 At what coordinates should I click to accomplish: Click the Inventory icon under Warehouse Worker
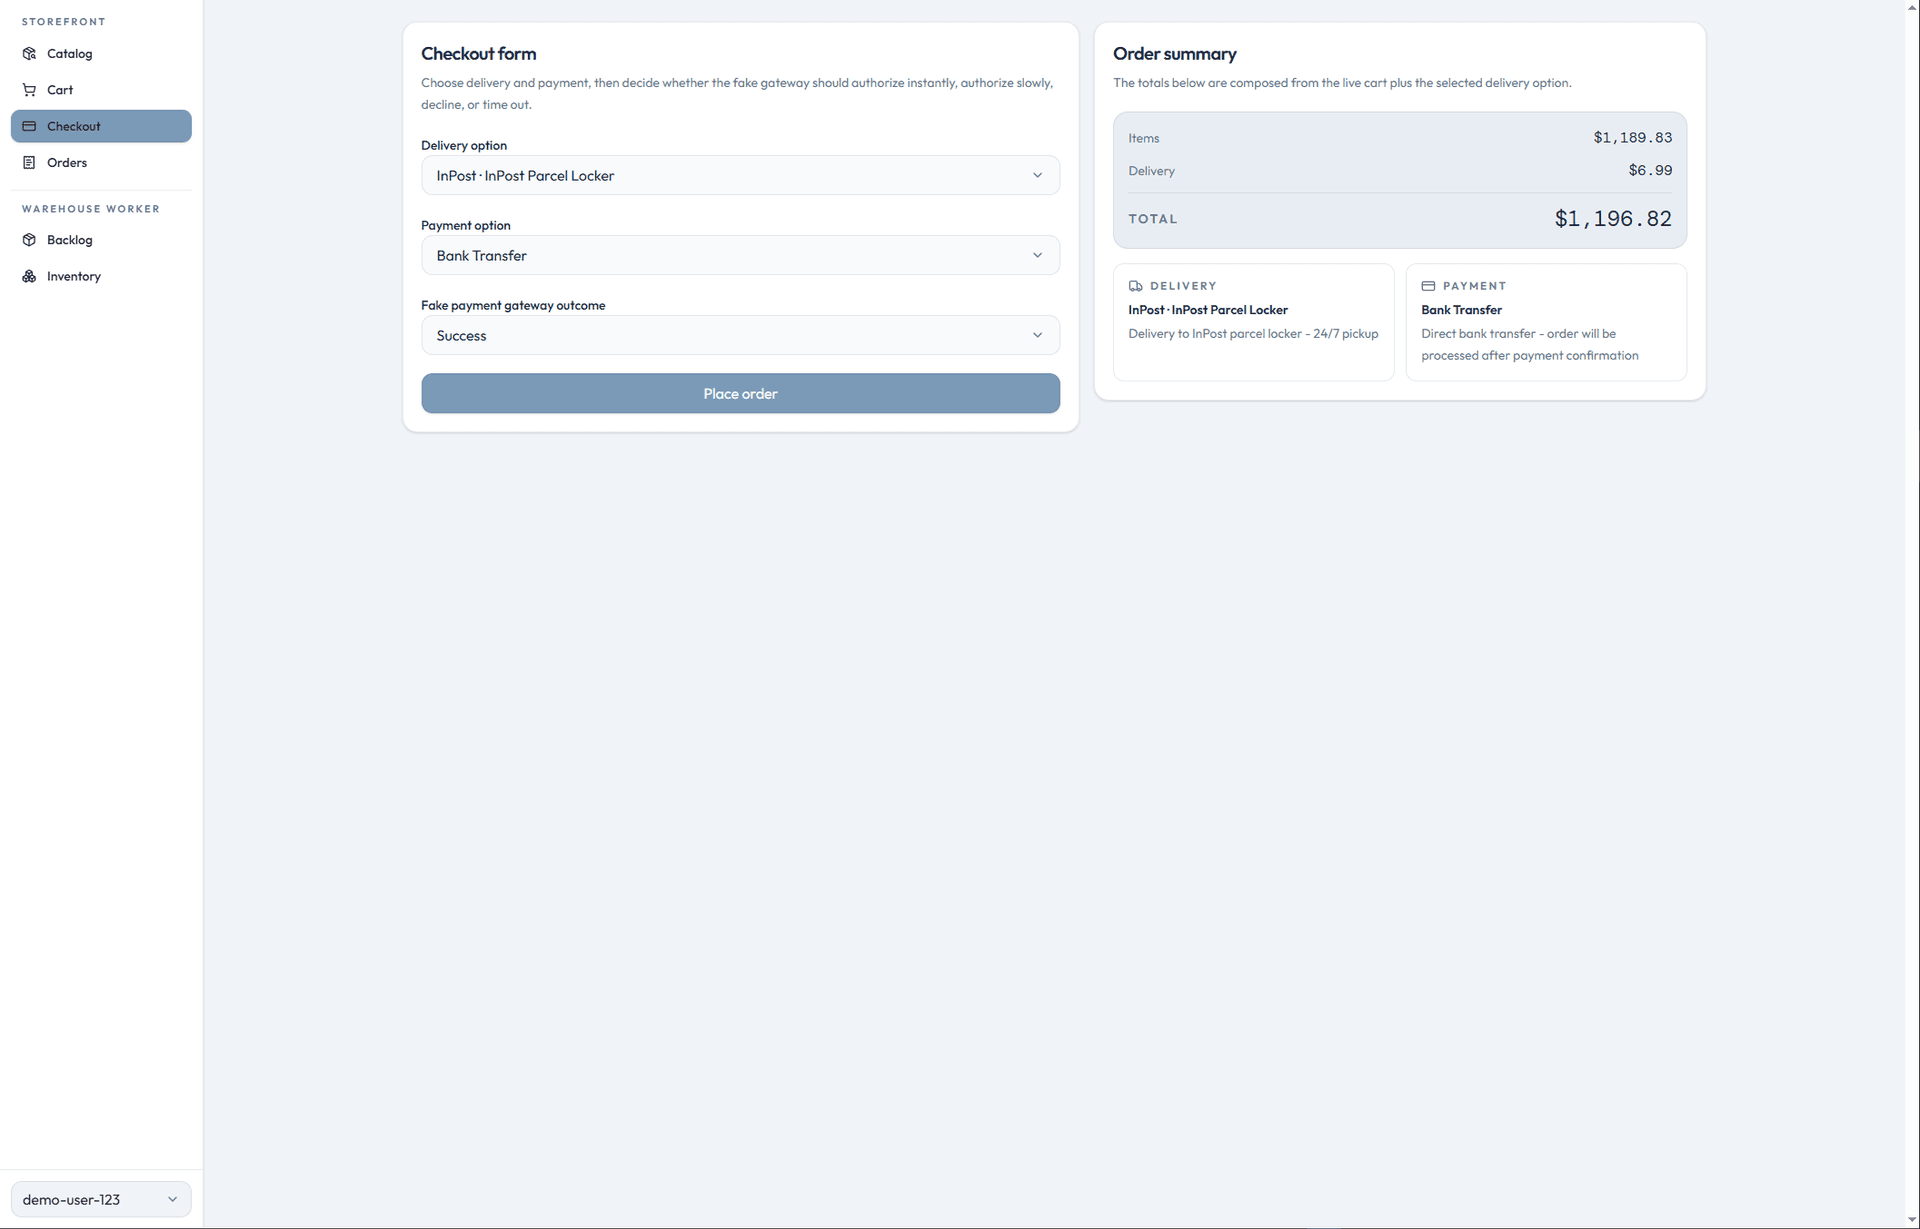[29, 276]
